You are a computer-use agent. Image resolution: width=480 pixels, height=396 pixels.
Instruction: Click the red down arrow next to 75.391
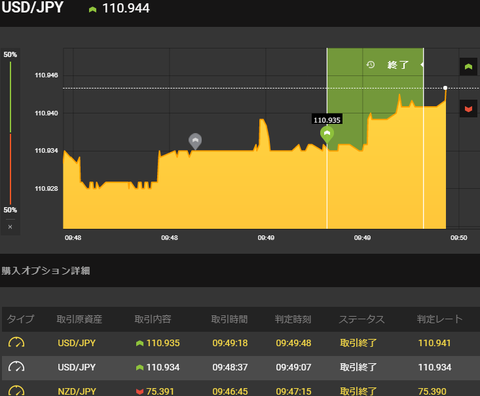140,391
